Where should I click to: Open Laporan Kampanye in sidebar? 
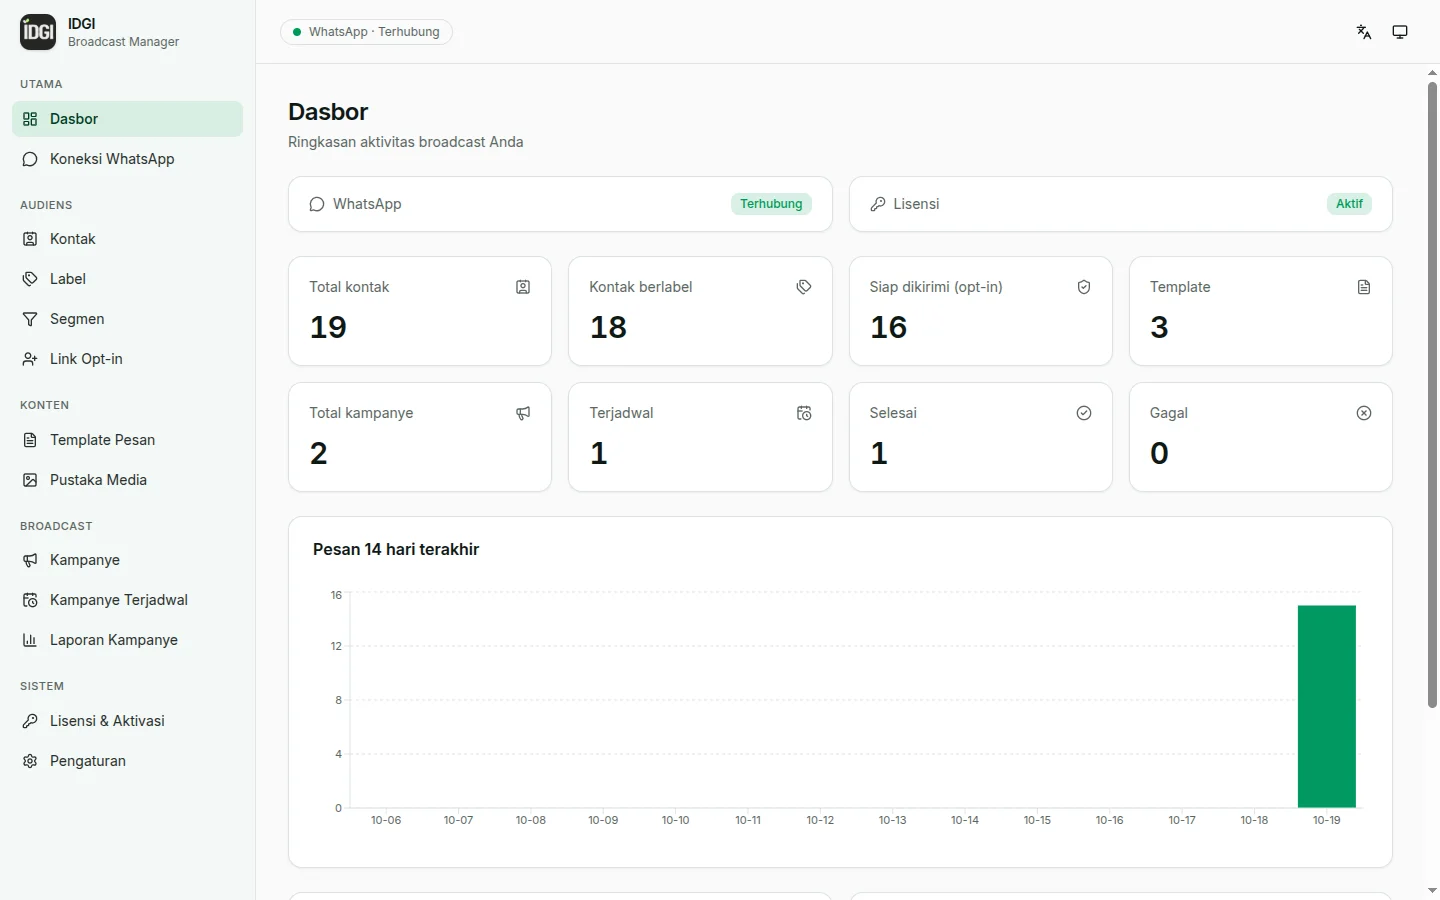[x=127, y=640]
